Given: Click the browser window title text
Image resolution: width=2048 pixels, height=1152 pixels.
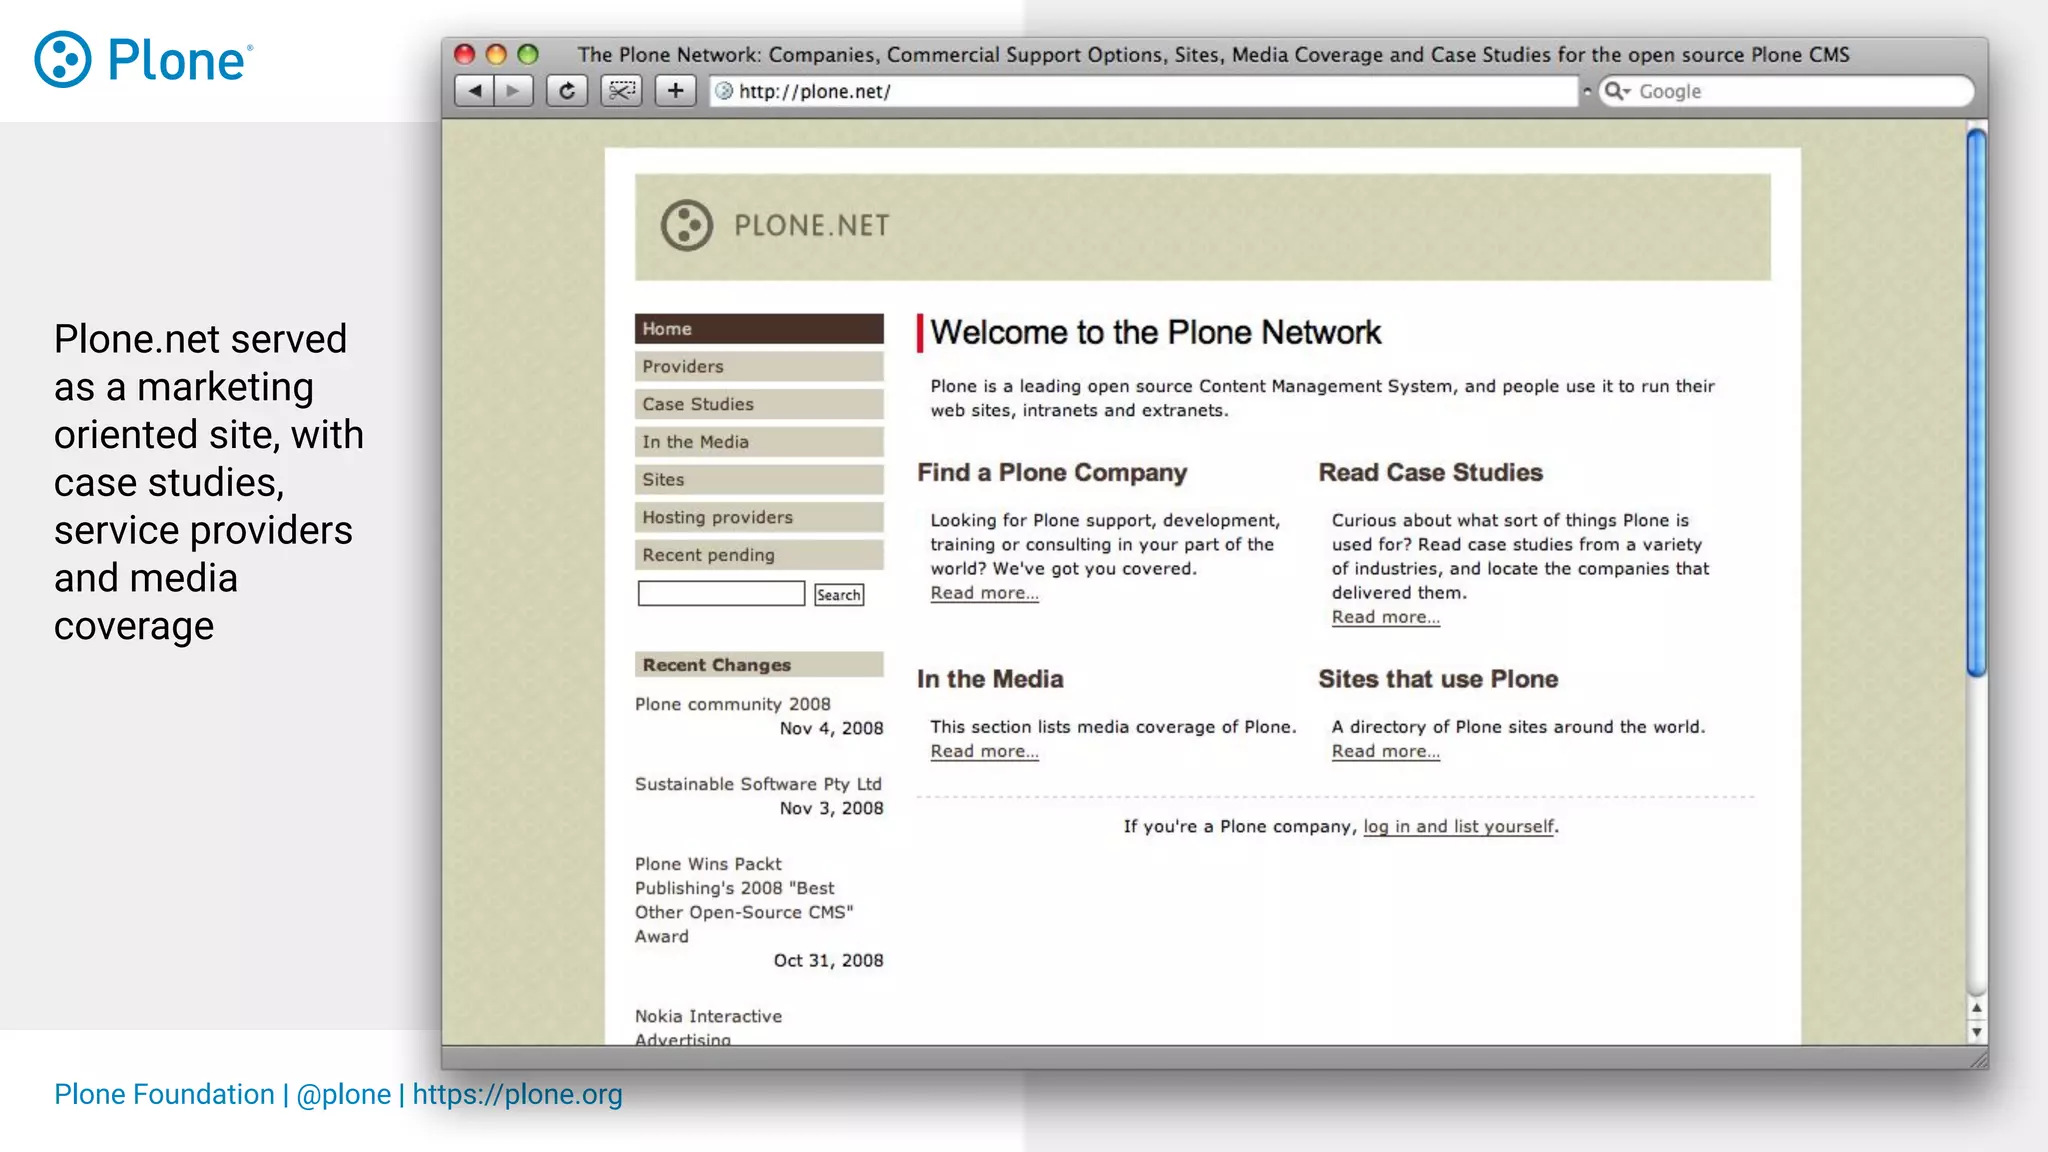Looking at the screenshot, I should tap(1213, 54).
